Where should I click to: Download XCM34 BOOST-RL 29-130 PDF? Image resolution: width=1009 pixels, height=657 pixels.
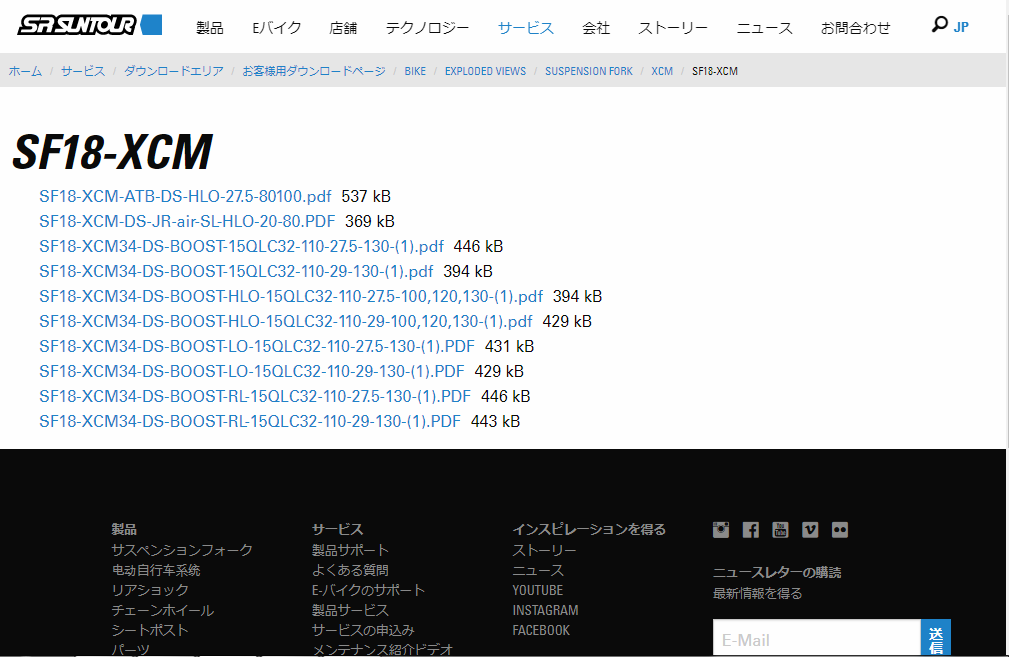click(250, 421)
